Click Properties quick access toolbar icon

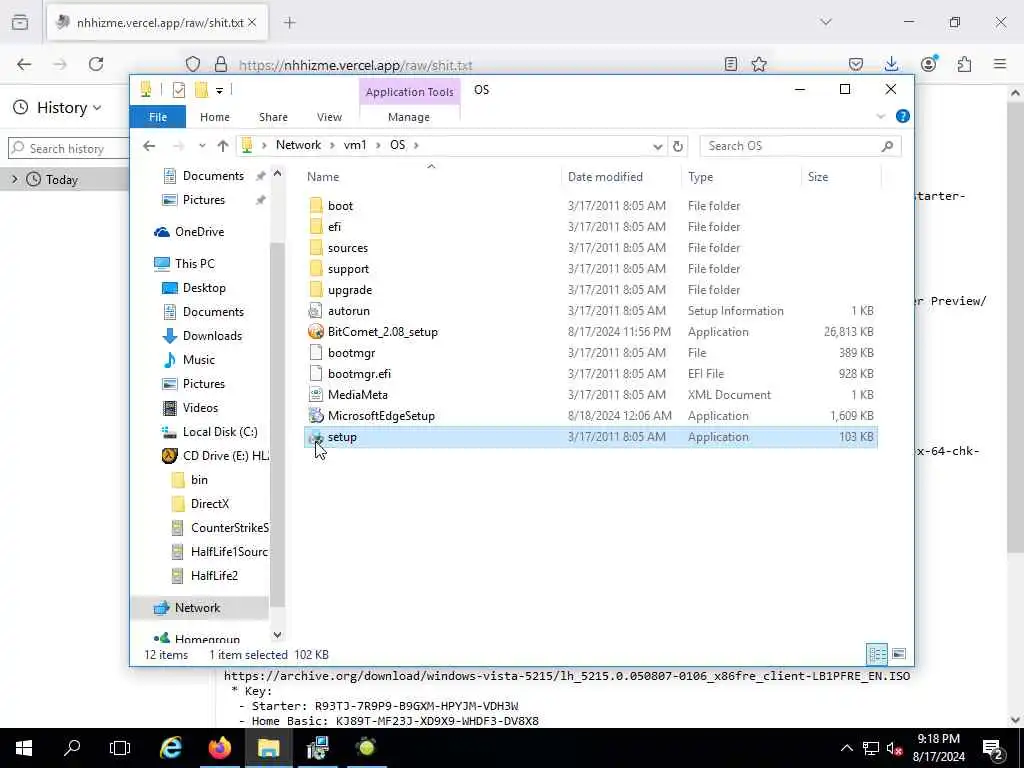tap(178, 90)
